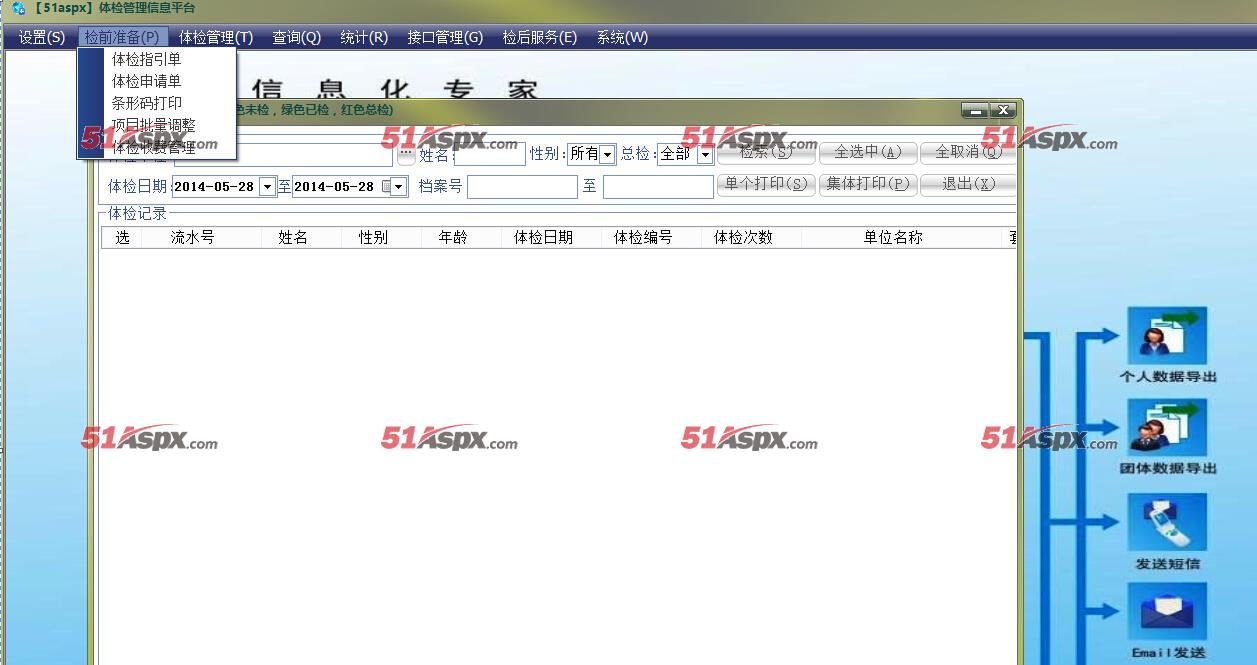Click the 全取消(Q) button
The width and height of the screenshot is (1257, 665).
point(968,153)
